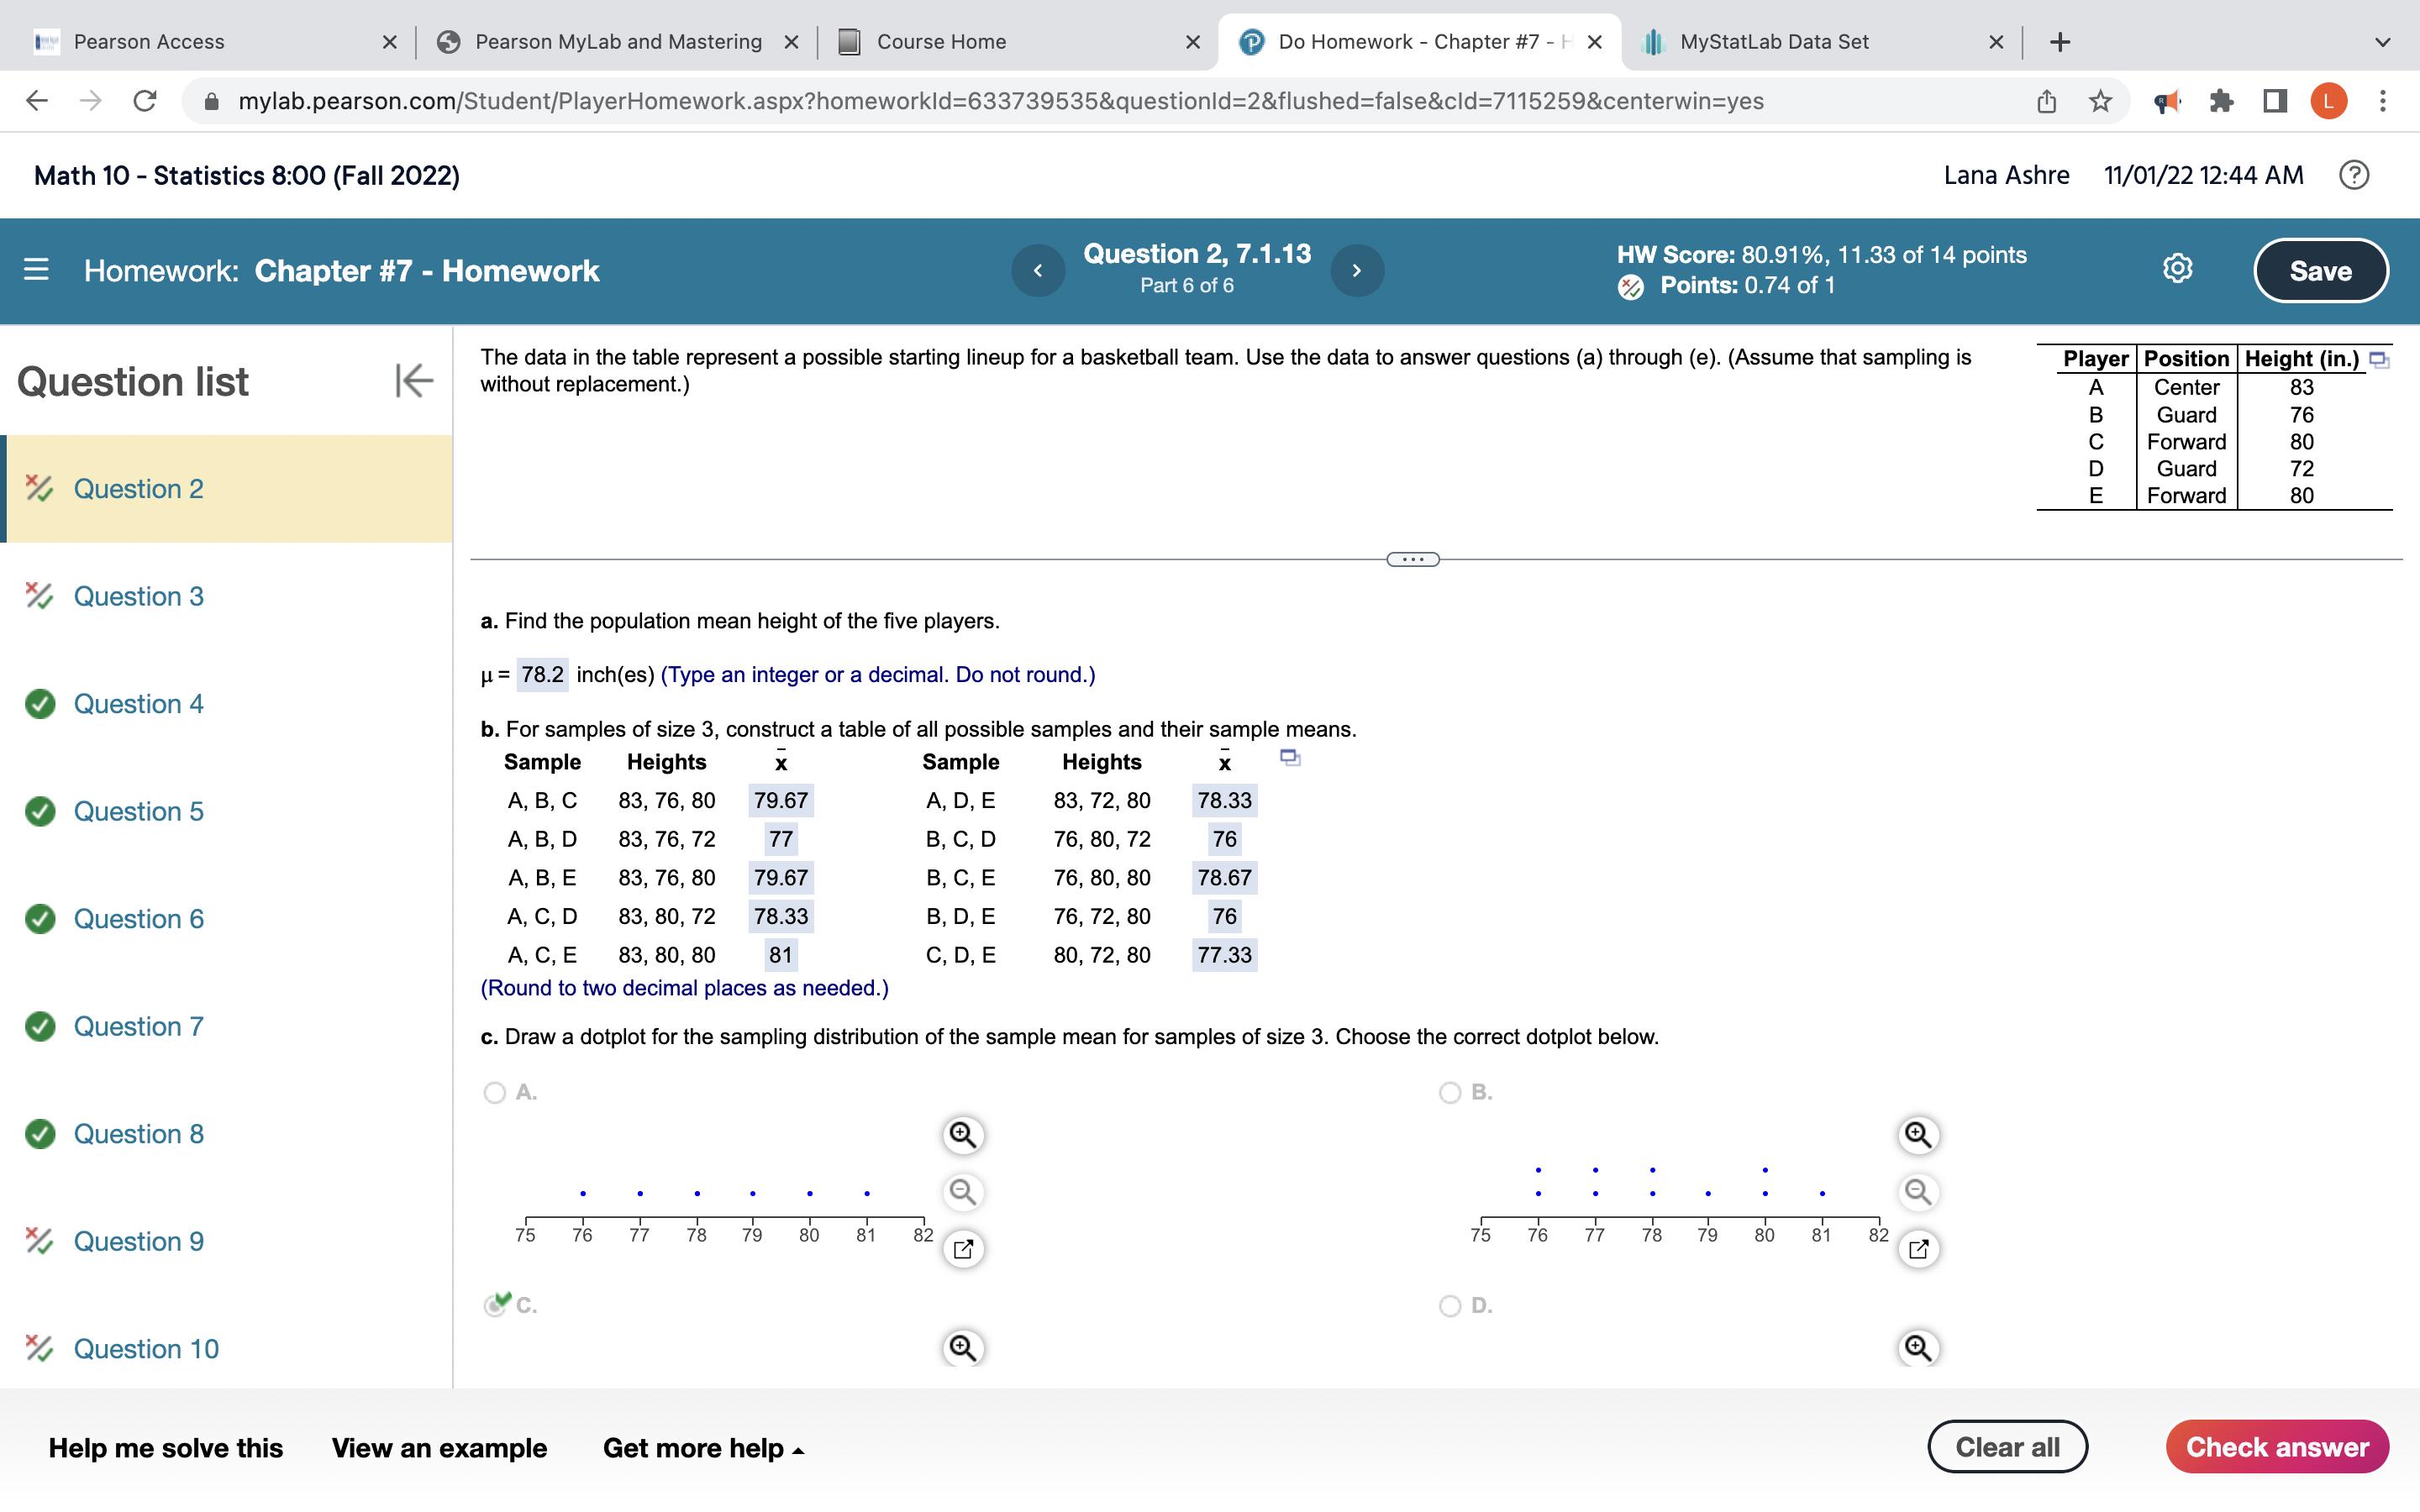2420x1512 pixels.
Task: Click the Check answer button
Action: (2278, 1446)
